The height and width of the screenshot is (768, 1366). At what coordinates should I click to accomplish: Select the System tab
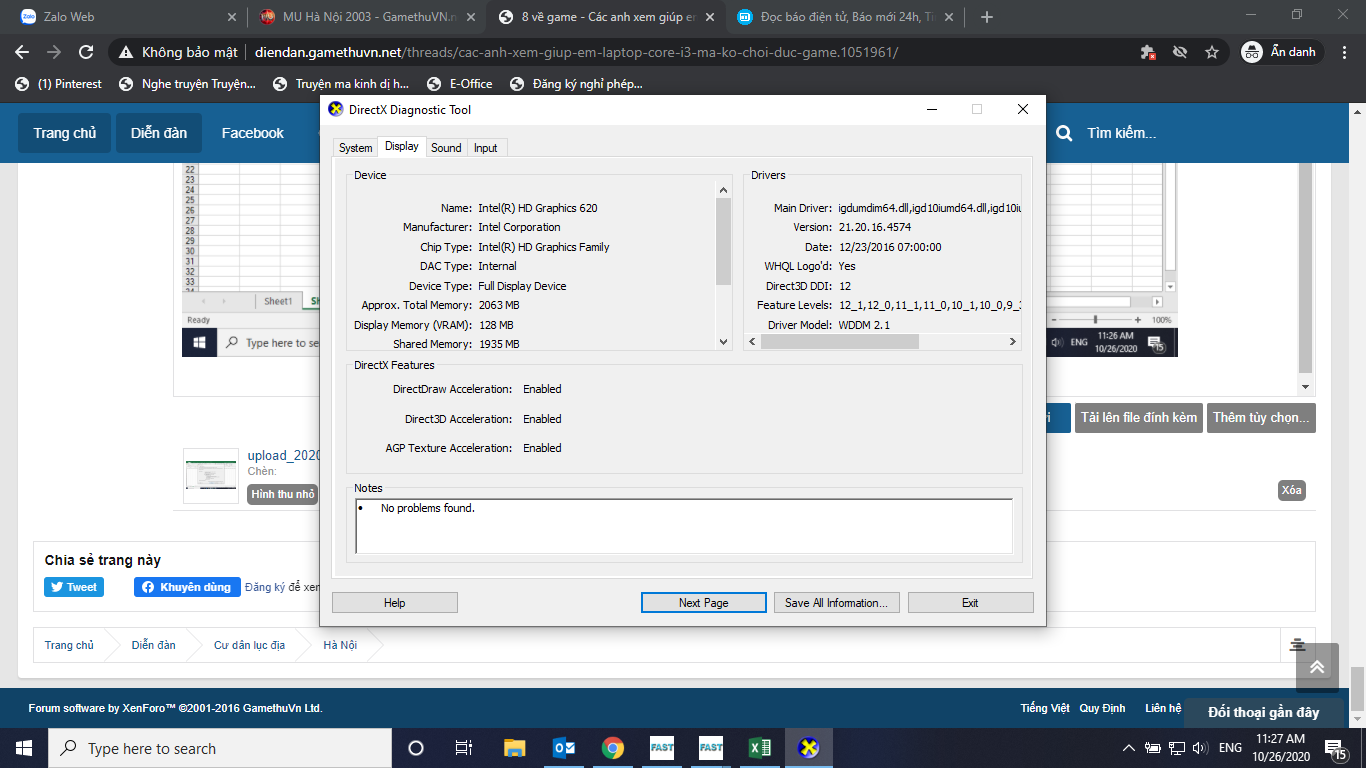click(x=355, y=148)
